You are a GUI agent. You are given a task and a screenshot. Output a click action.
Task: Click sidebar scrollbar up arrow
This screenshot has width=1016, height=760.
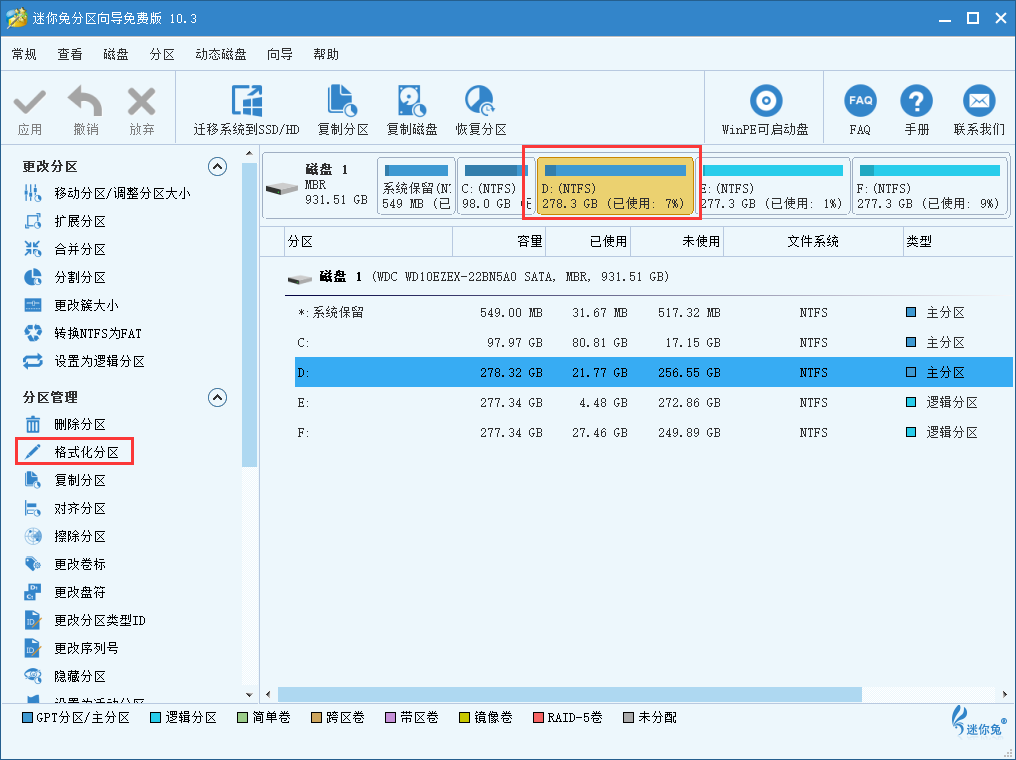coord(249,154)
